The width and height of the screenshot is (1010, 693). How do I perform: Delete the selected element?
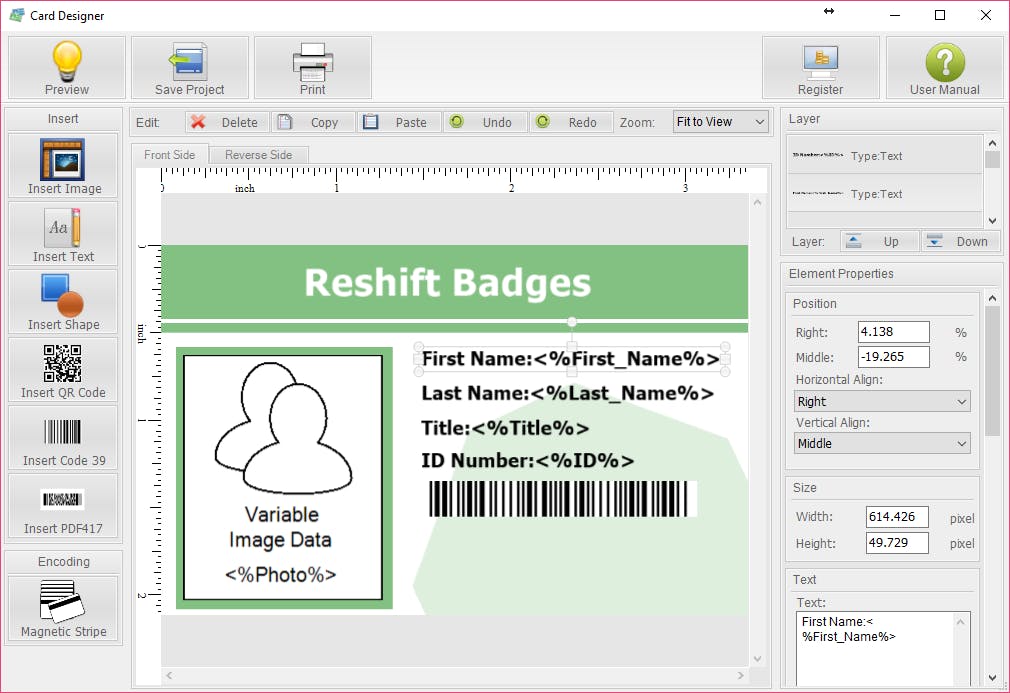point(227,122)
